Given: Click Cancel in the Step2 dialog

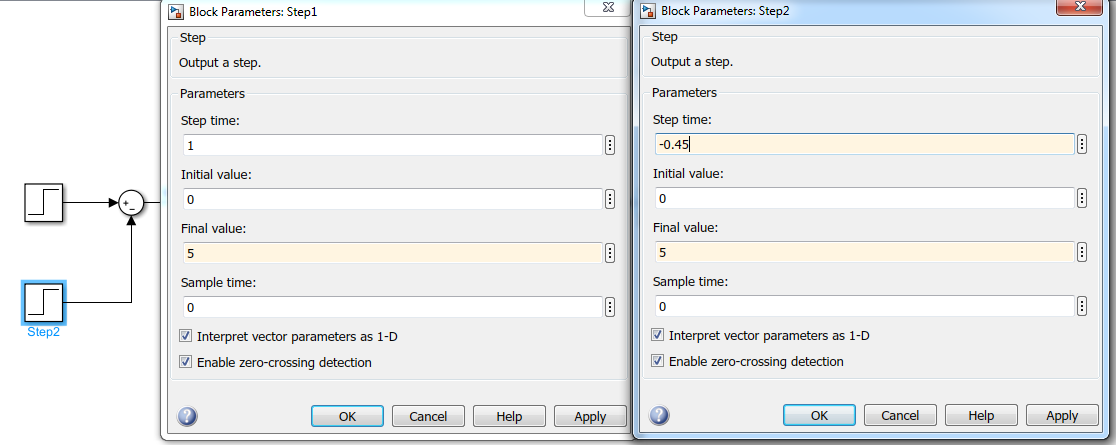Looking at the screenshot, I should pyautogui.click(x=900, y=416).
